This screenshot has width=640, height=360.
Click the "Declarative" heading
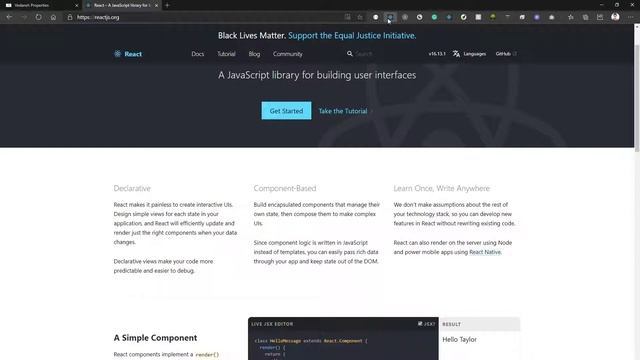coord(132,188)
